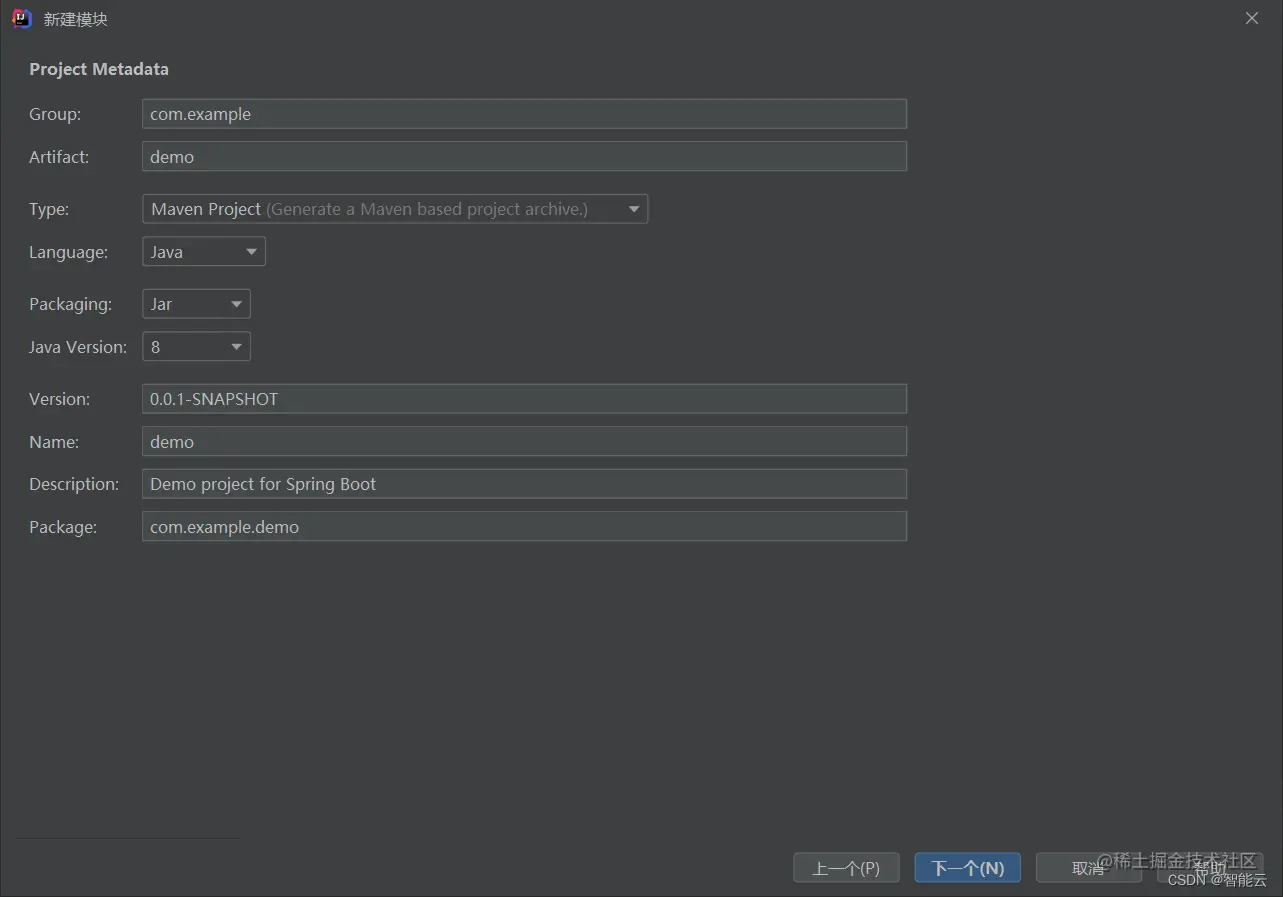Click the Version field with 0.0.1-SNAPSHOT
Image resolution: width=1283 pixels, height=897 pixels.
pos(524,399)
